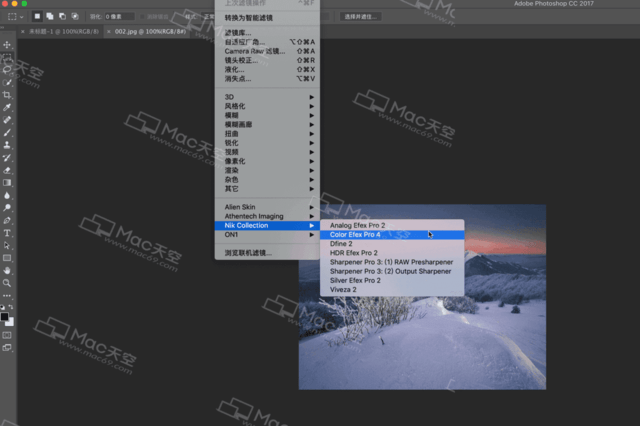Select the Pen tool
Image resolution: width=640 pixels, height=426 pixels.
[x=7, y=220]
